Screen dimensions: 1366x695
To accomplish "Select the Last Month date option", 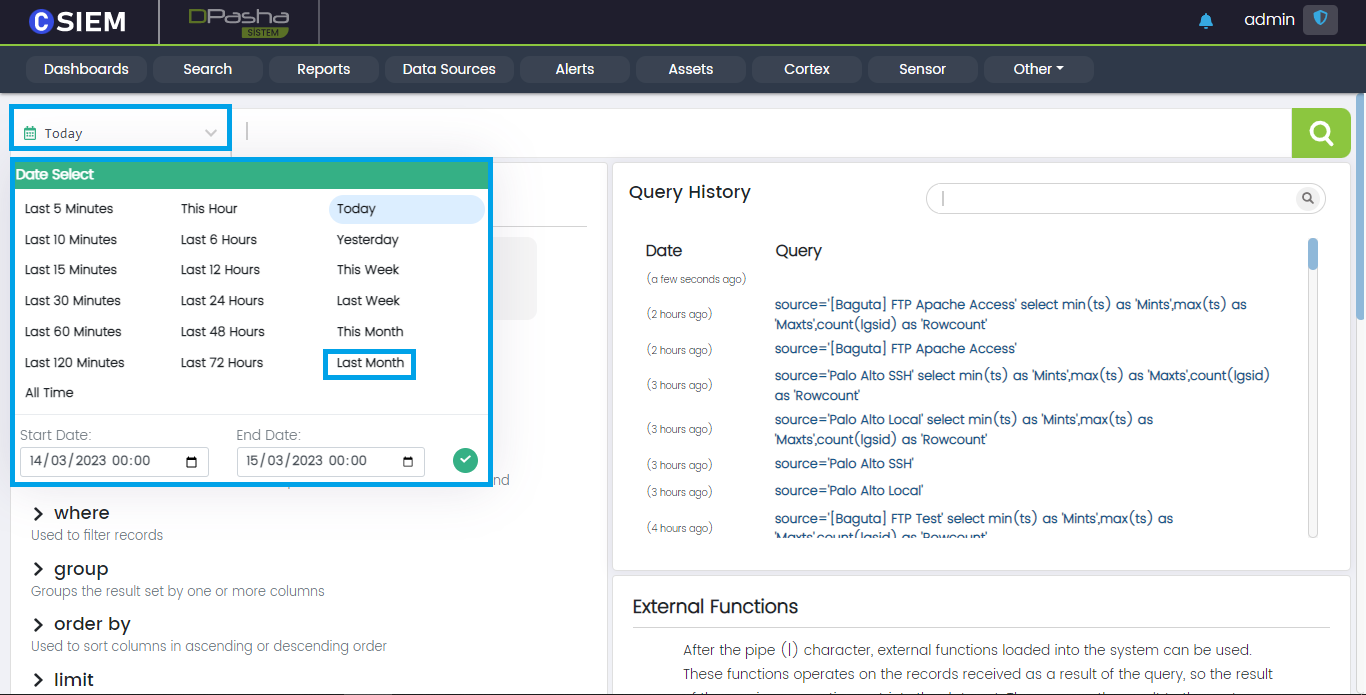I will 370,363.
